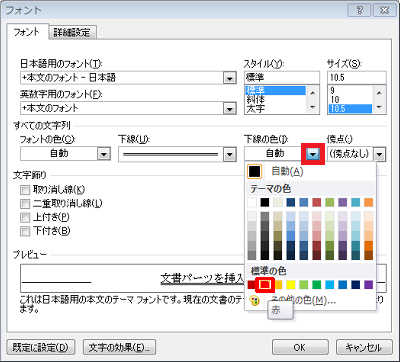
Task: Toggle 二重取り消し線 checkbox
Action: [x=25, y=204]
